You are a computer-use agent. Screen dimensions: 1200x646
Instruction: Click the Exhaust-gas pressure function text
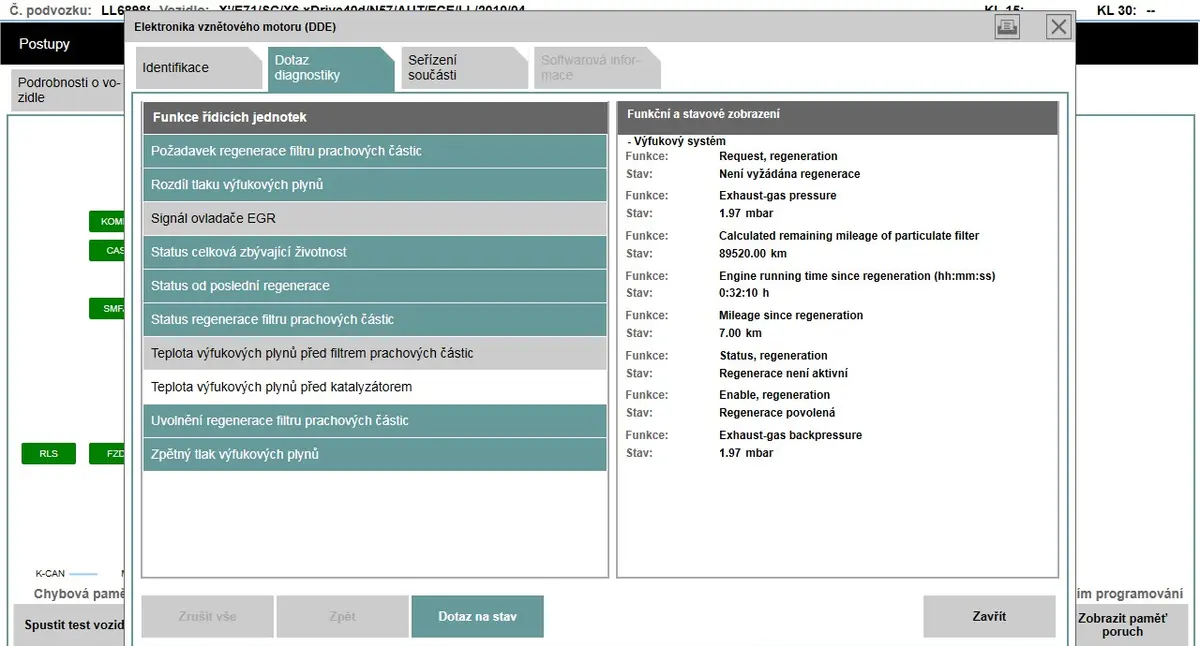click(778, 196)
